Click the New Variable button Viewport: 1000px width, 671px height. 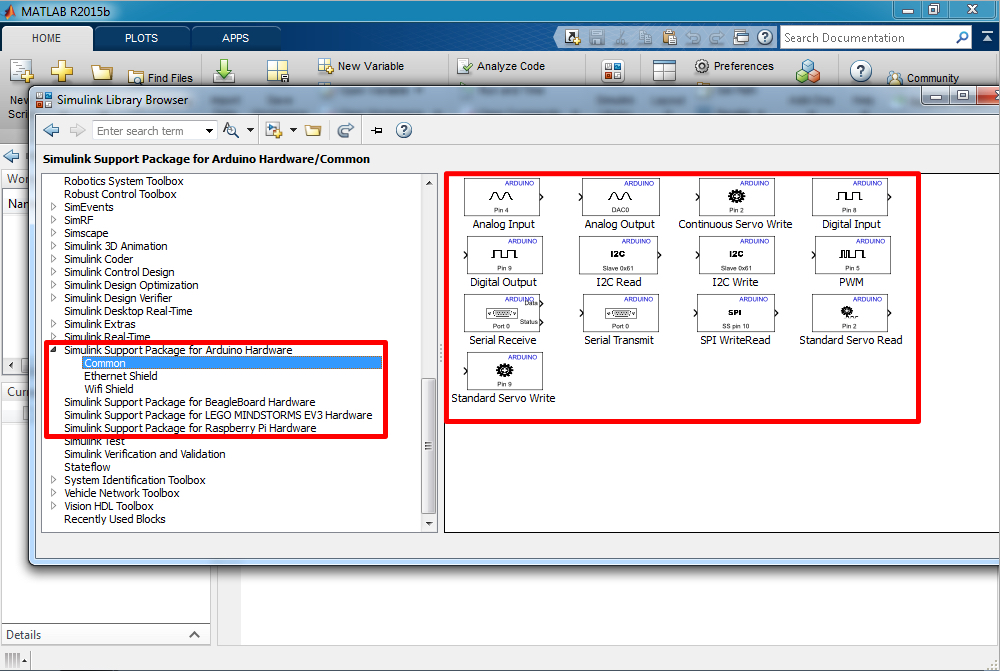tap(361, 66)
